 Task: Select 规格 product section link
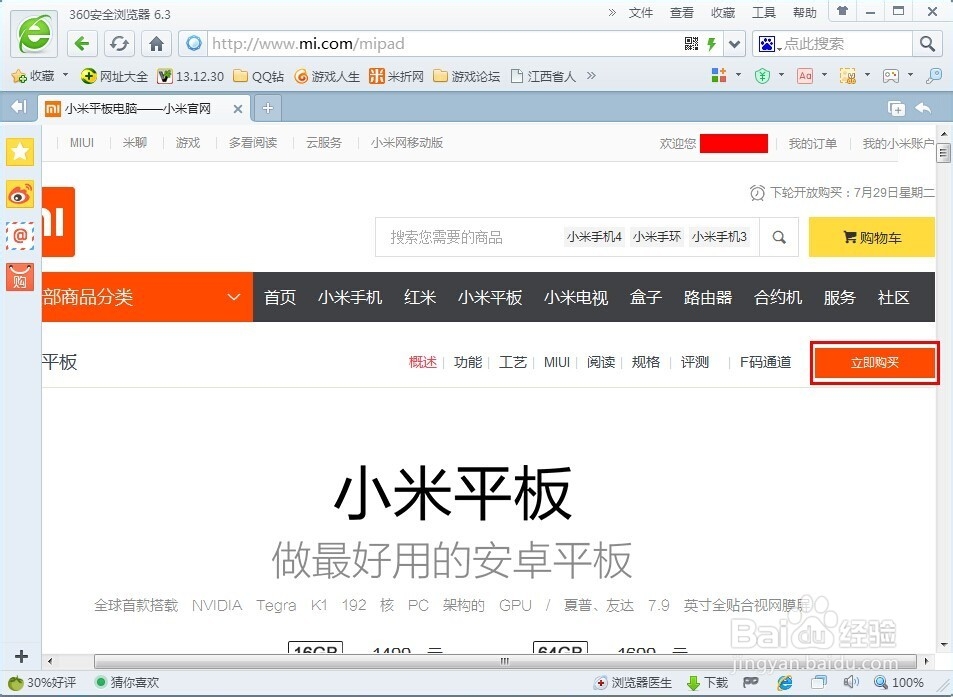click(645, 362)
